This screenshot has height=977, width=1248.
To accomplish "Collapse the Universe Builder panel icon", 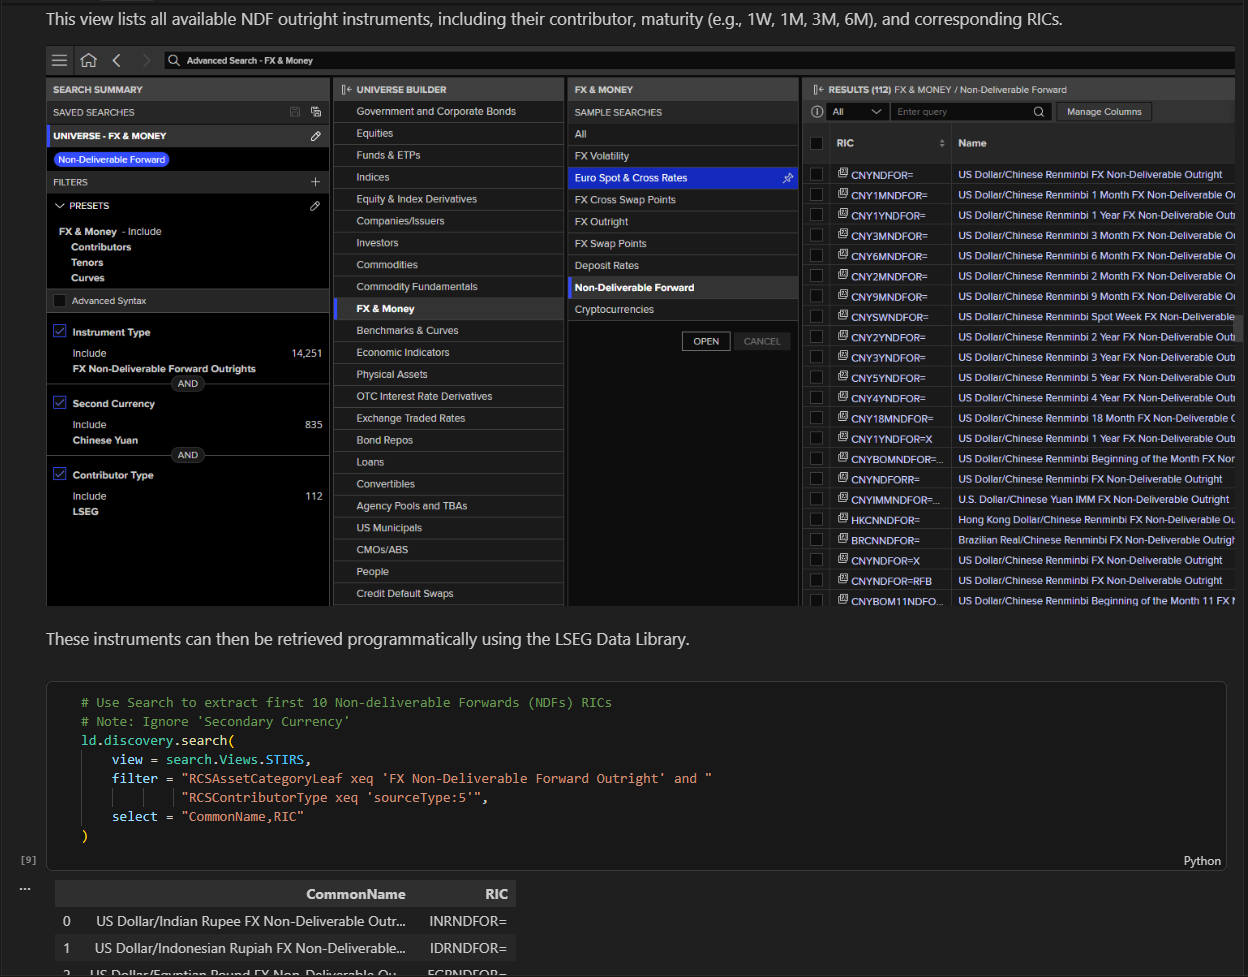I will pos(346,90).
